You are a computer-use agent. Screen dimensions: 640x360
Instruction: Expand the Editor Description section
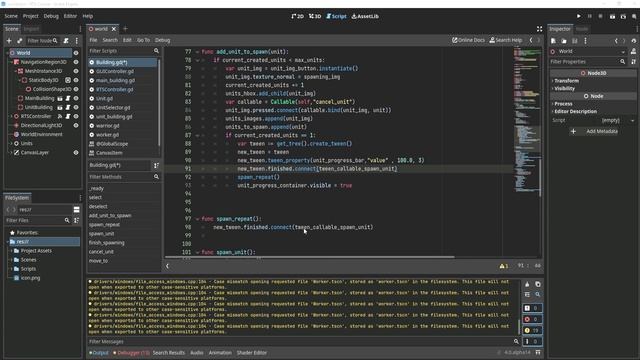[x=575, y=111]
